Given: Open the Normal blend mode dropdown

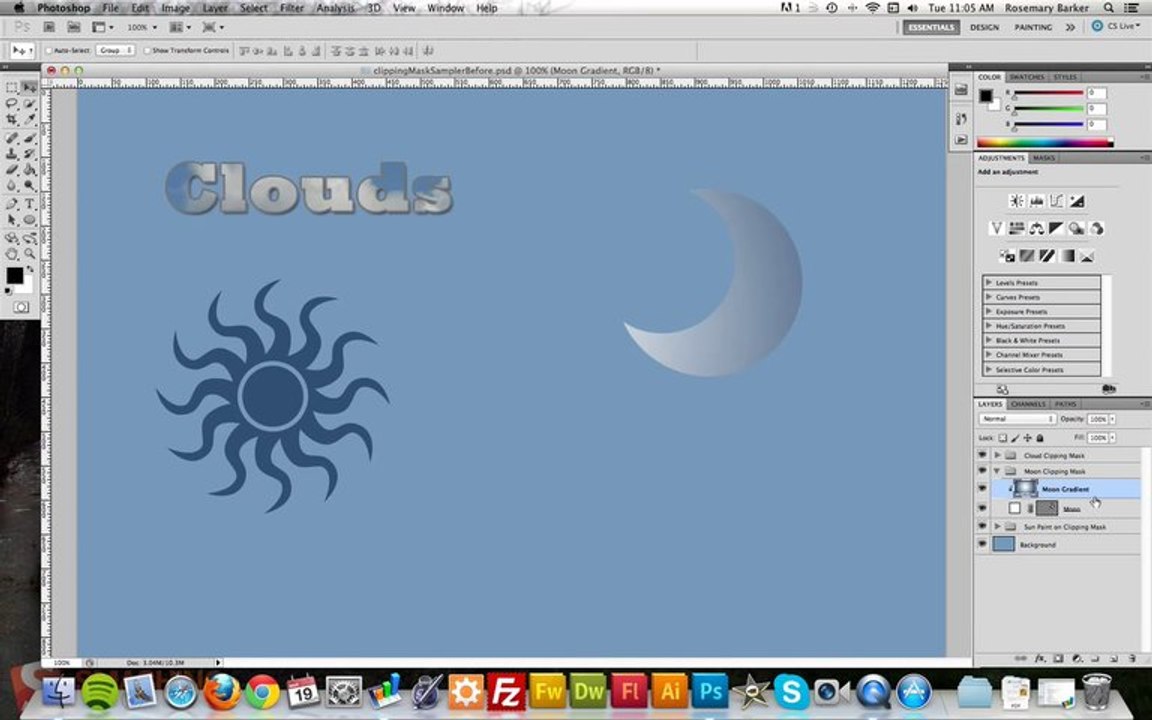Looking at the screenshot, I should (1018, 419).
